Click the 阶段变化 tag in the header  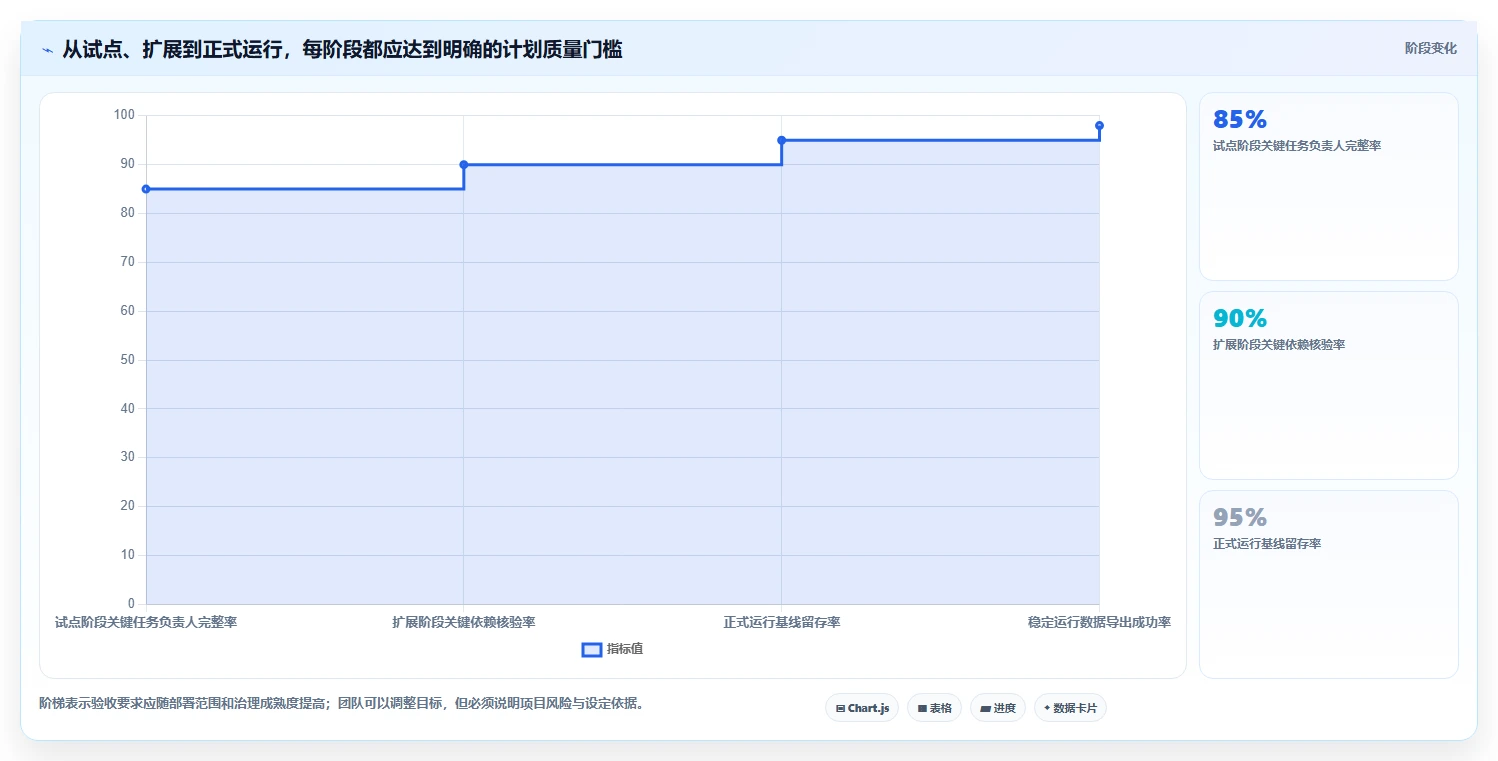pos(1430,48)
